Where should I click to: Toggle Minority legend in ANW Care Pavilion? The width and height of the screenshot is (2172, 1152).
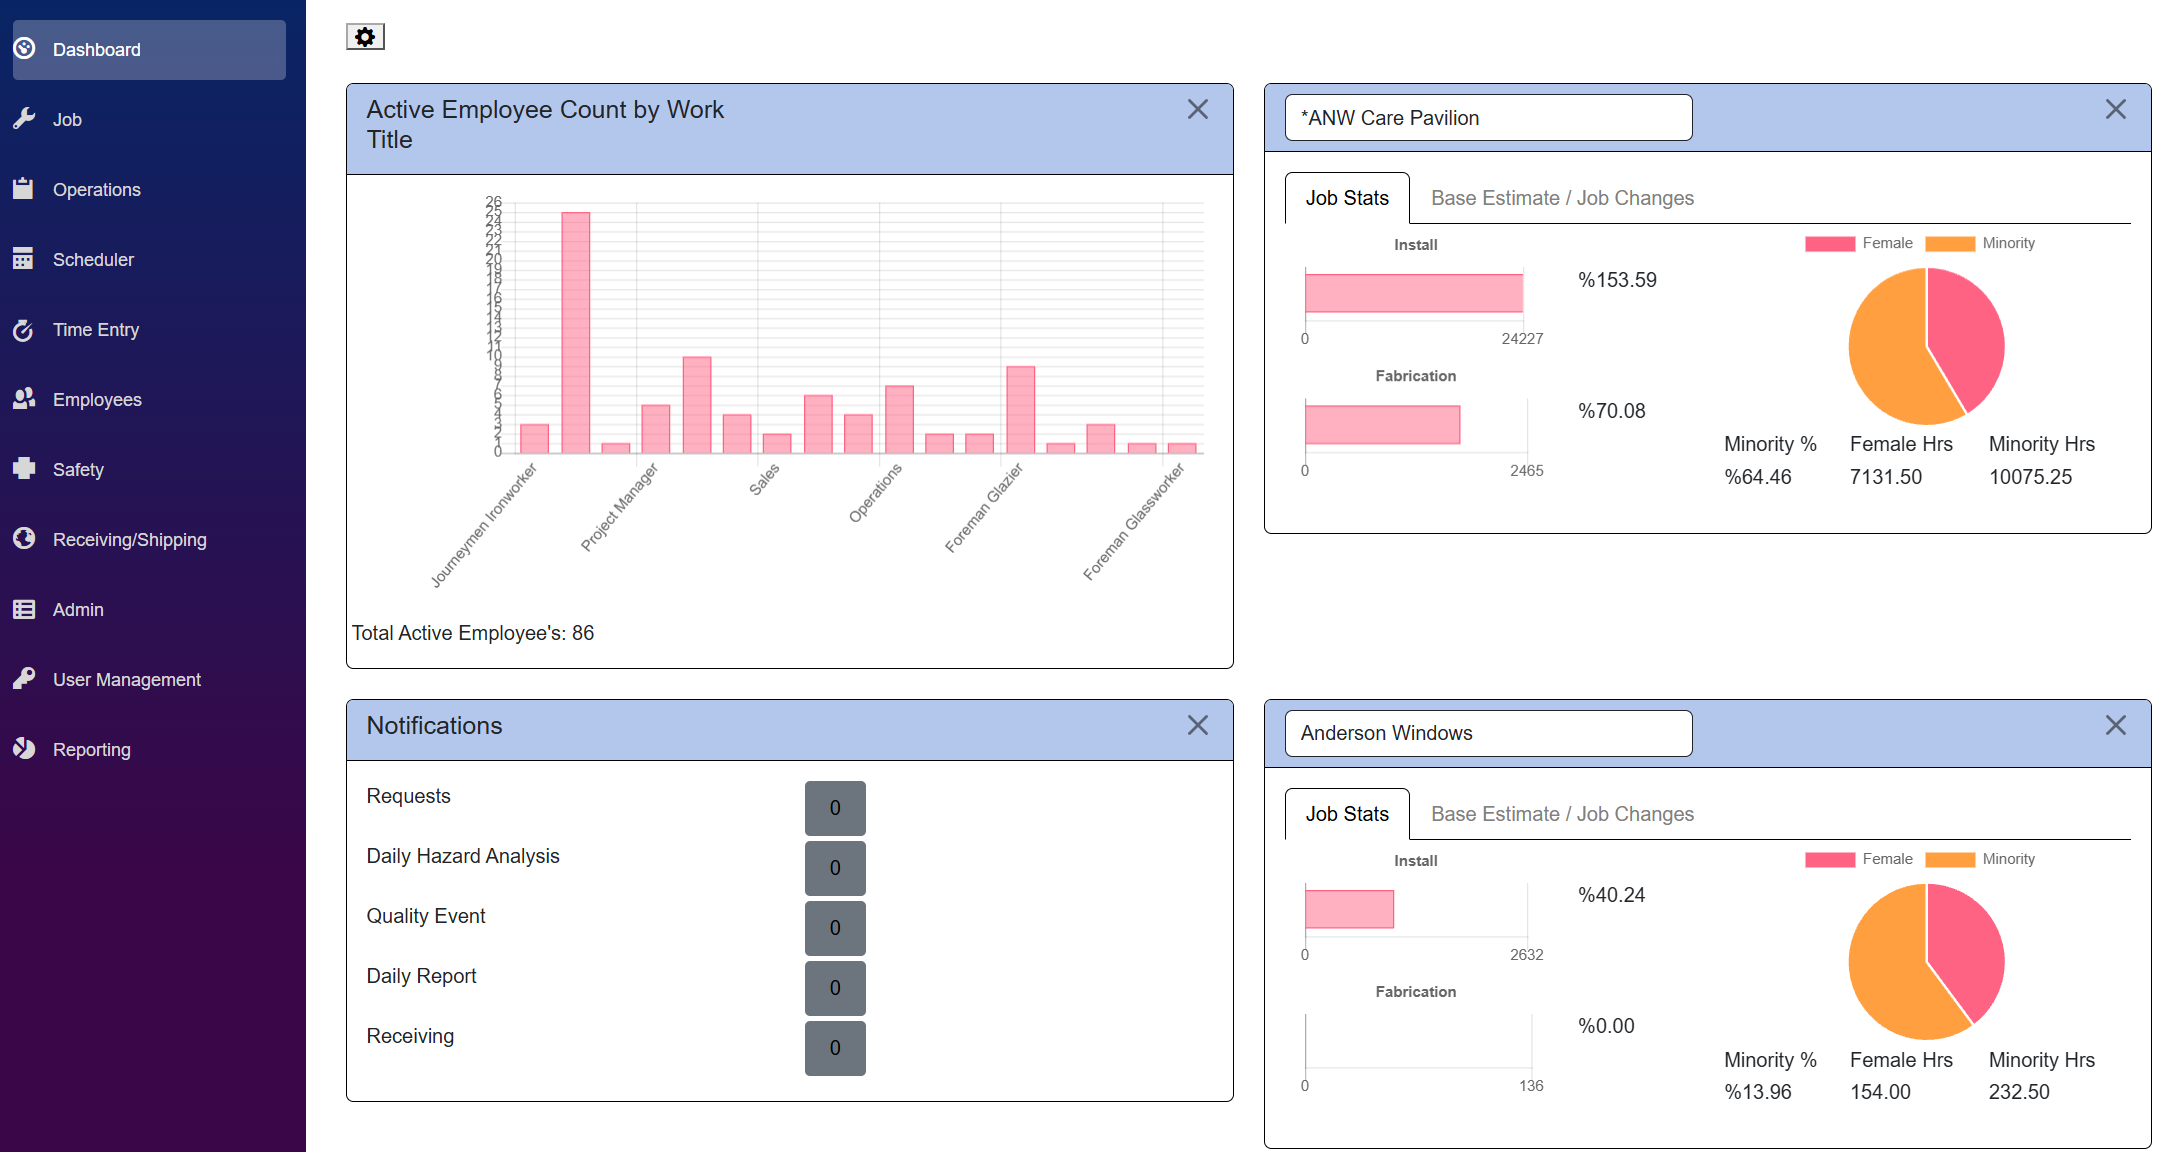click(x=1980, y=243)
